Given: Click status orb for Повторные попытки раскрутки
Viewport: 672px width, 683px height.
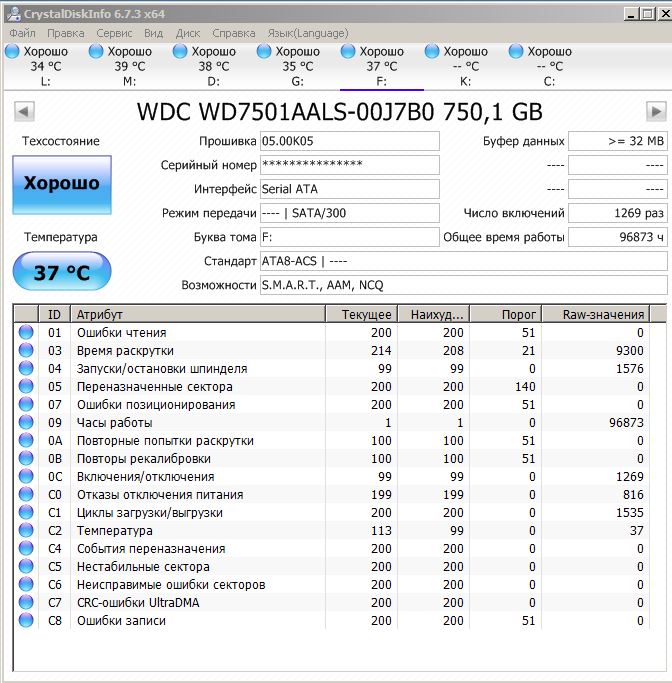Looking at the screenshot, I should pos(26,440).
